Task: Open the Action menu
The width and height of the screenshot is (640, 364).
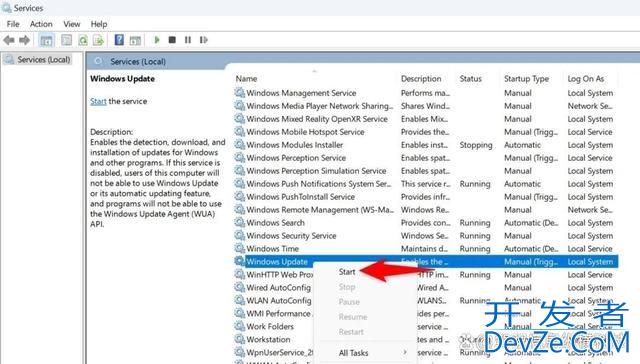Action: click(x=41, y=24)
